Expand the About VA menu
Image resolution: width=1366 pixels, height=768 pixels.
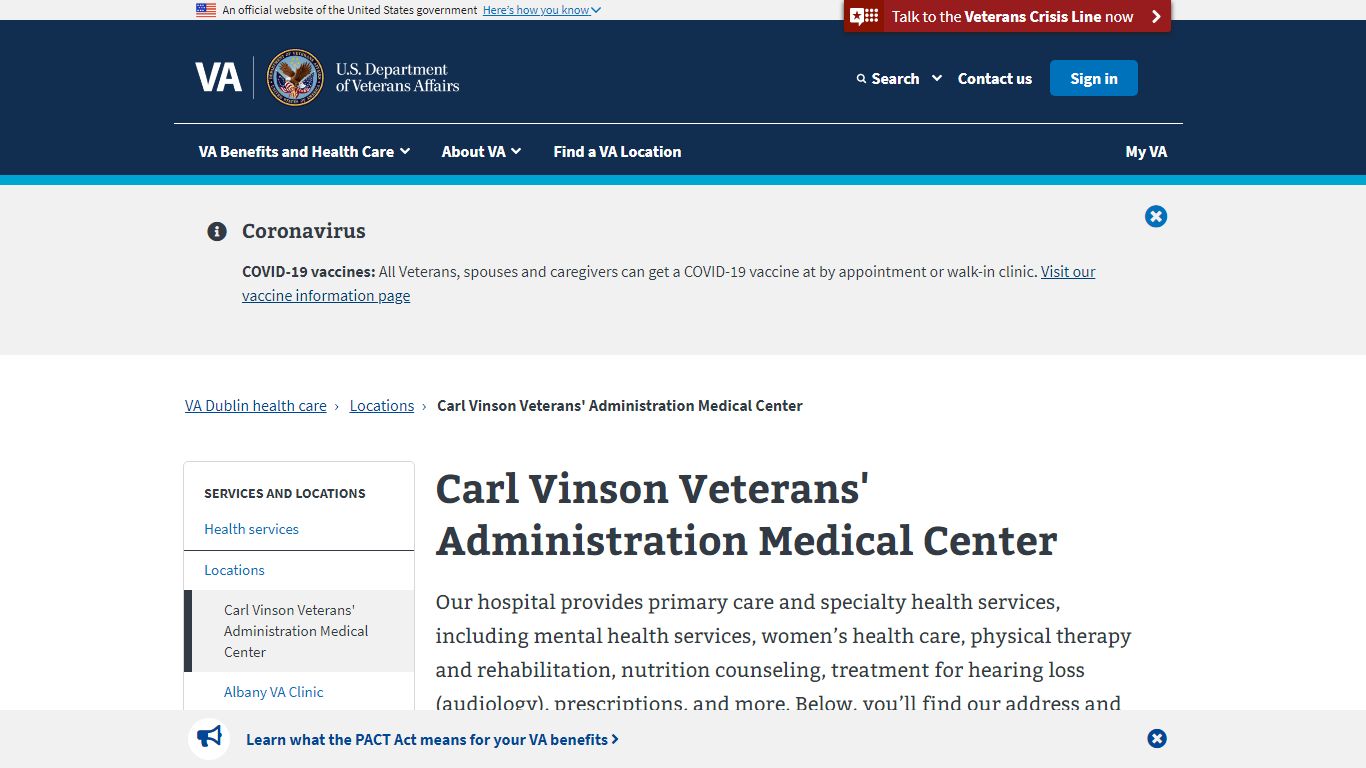481,151
